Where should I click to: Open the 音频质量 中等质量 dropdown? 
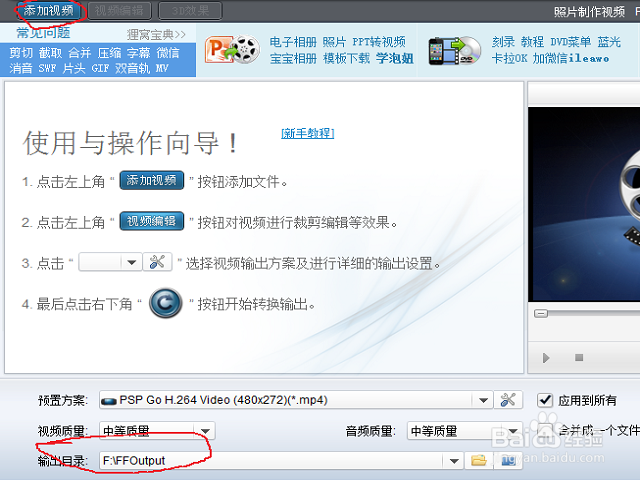(x=465, y=431)
